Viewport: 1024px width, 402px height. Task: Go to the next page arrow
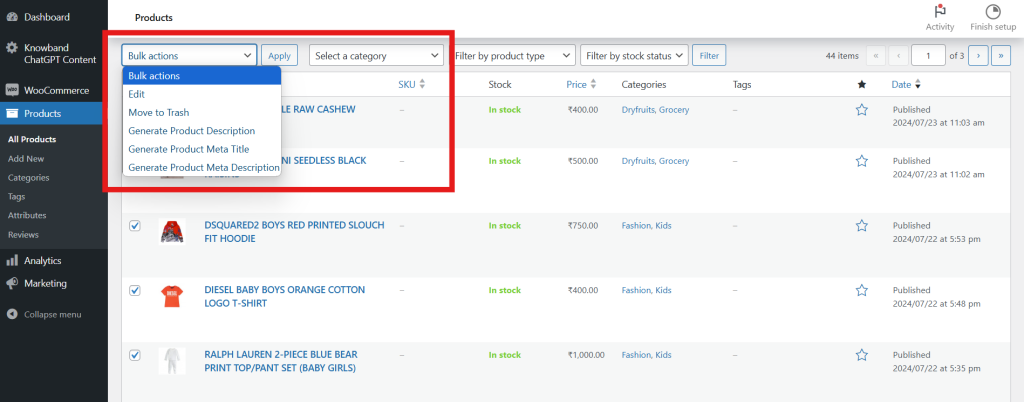point(978,55)
